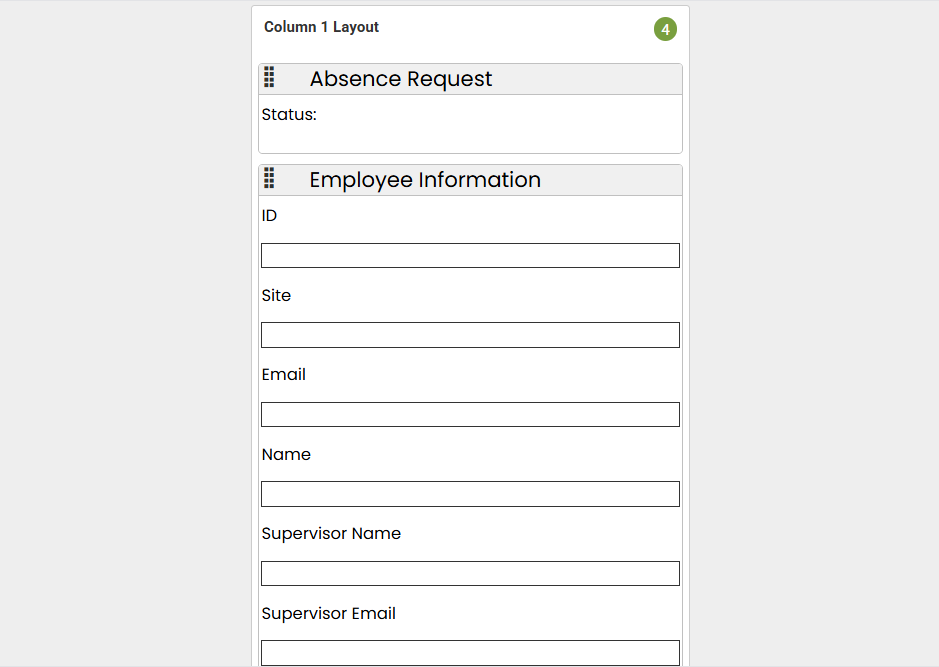939x667 pixels.
Task: Click inside the Supervisor Name input field
Action: 469,573
